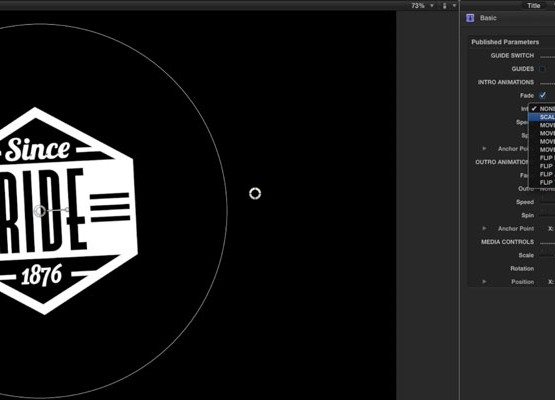Uncheck the Fade checkbox under Intro Animations

[x=542, y=96]
